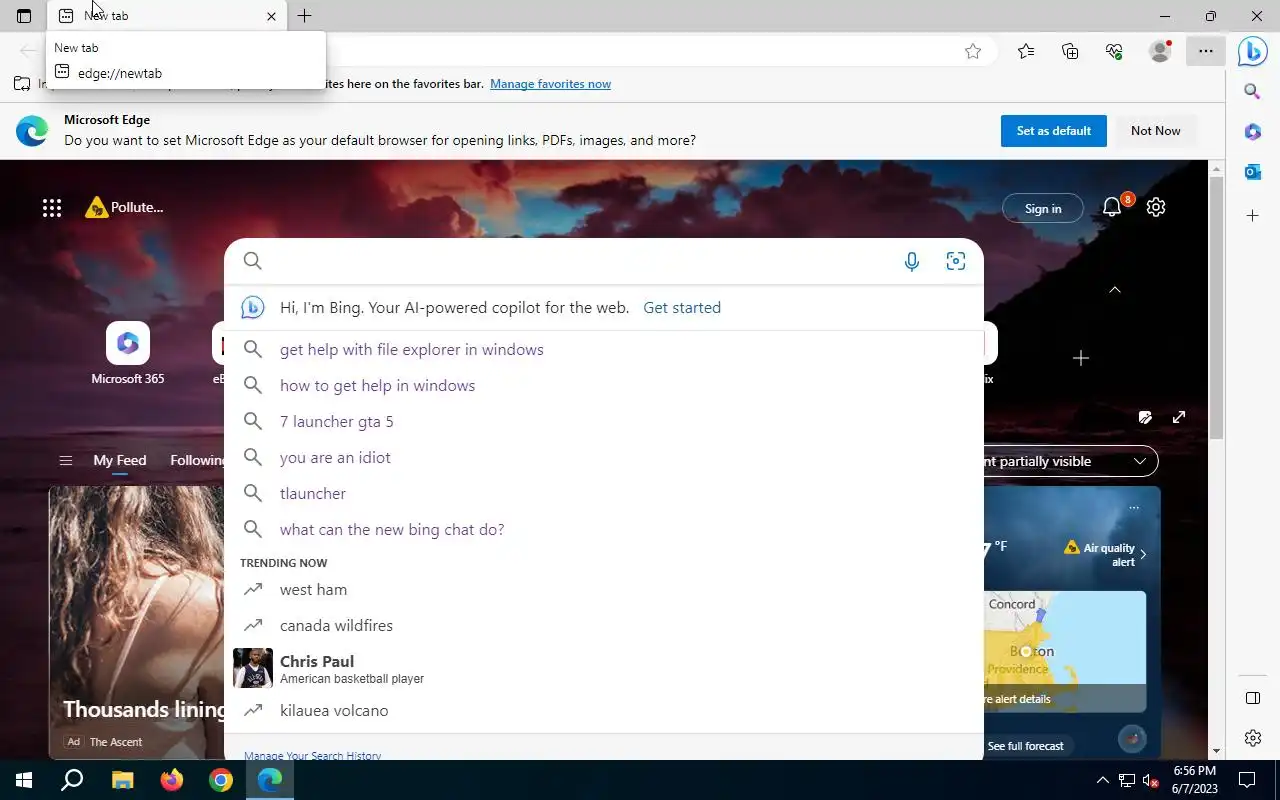1280x800 pixels.
Task: Open the Collections icon
Action: 1070,52
